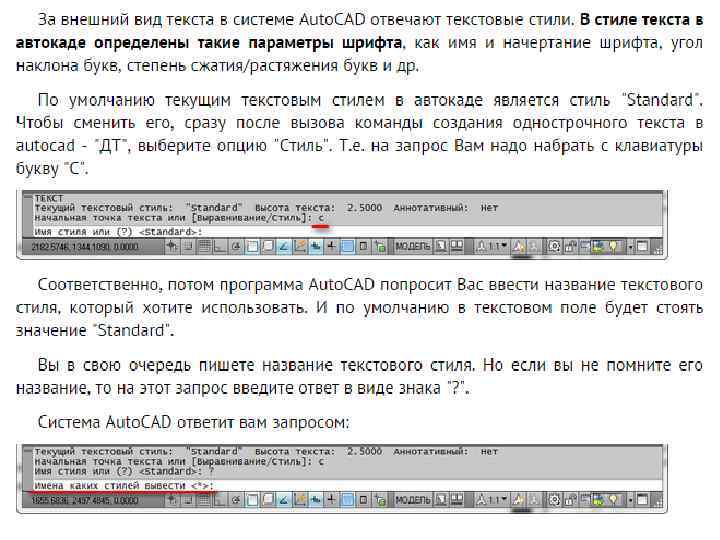Toggle Polar Tracking in first screenshot's status bar
This screenshot has width=720, height=540.
[236, 247]
